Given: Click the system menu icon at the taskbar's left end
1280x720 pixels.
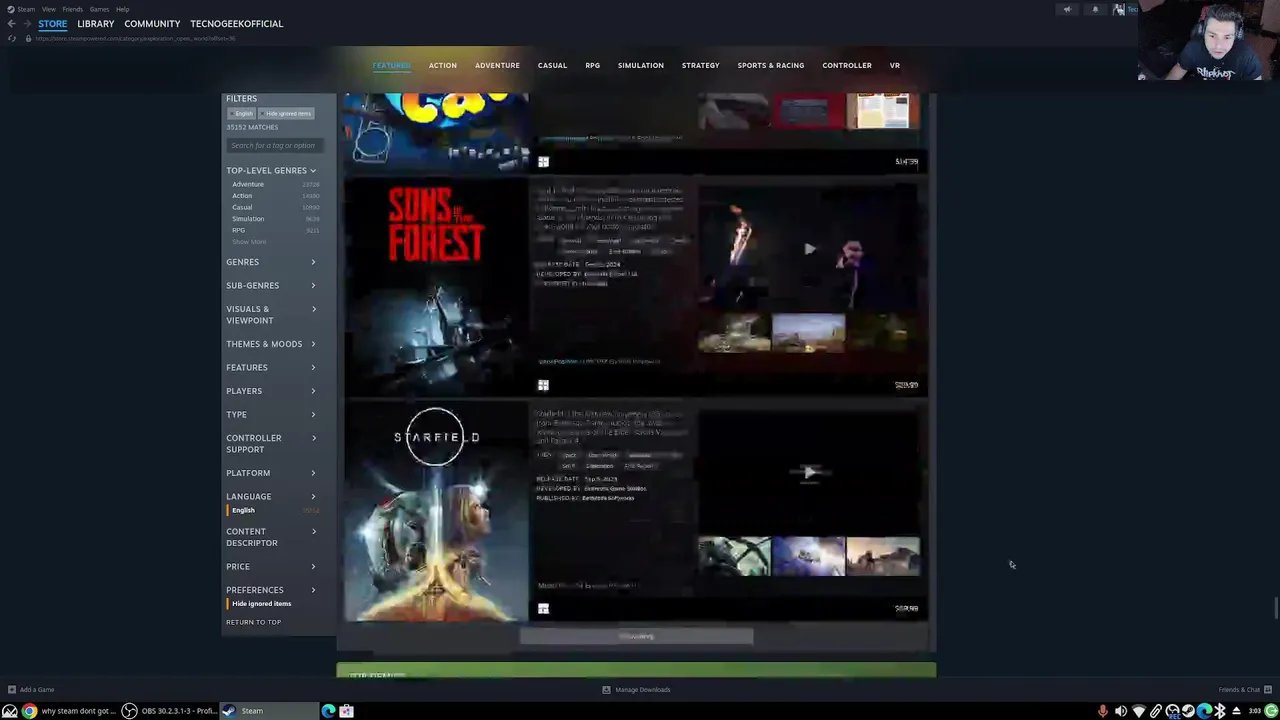Looking at the screenshot, I should click(9, 711).
